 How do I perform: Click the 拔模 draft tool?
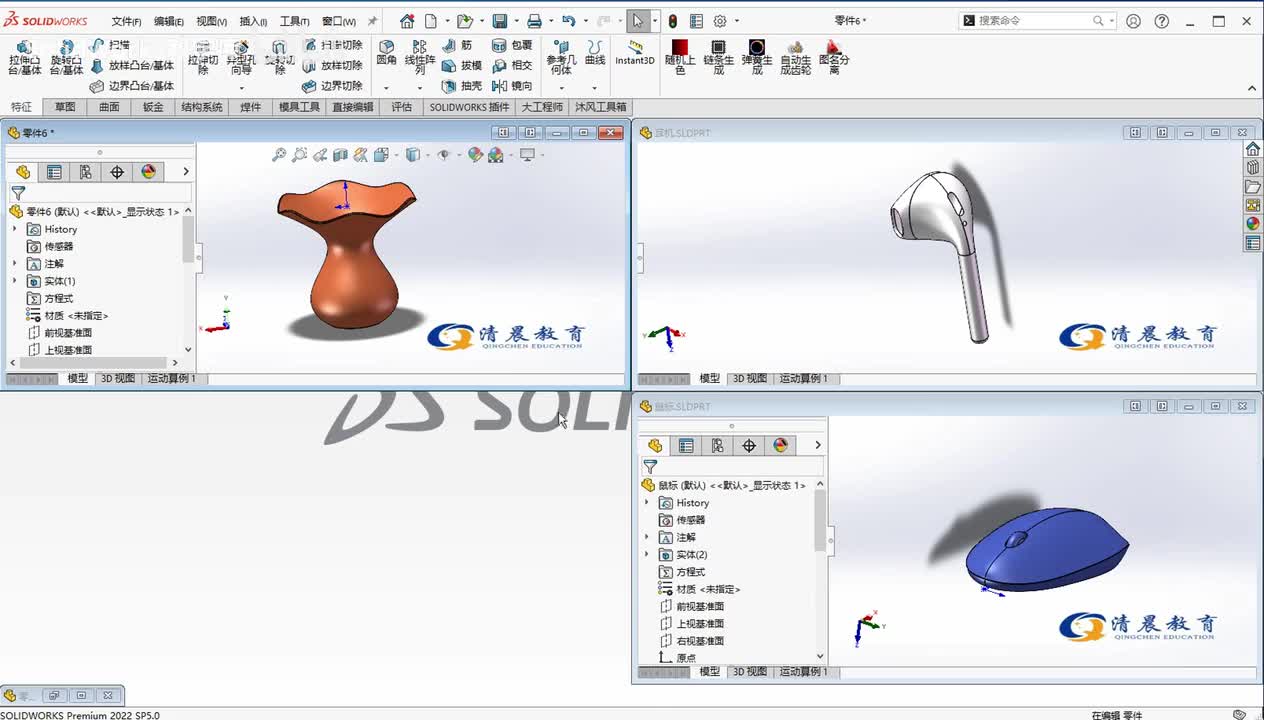[461, 66]
